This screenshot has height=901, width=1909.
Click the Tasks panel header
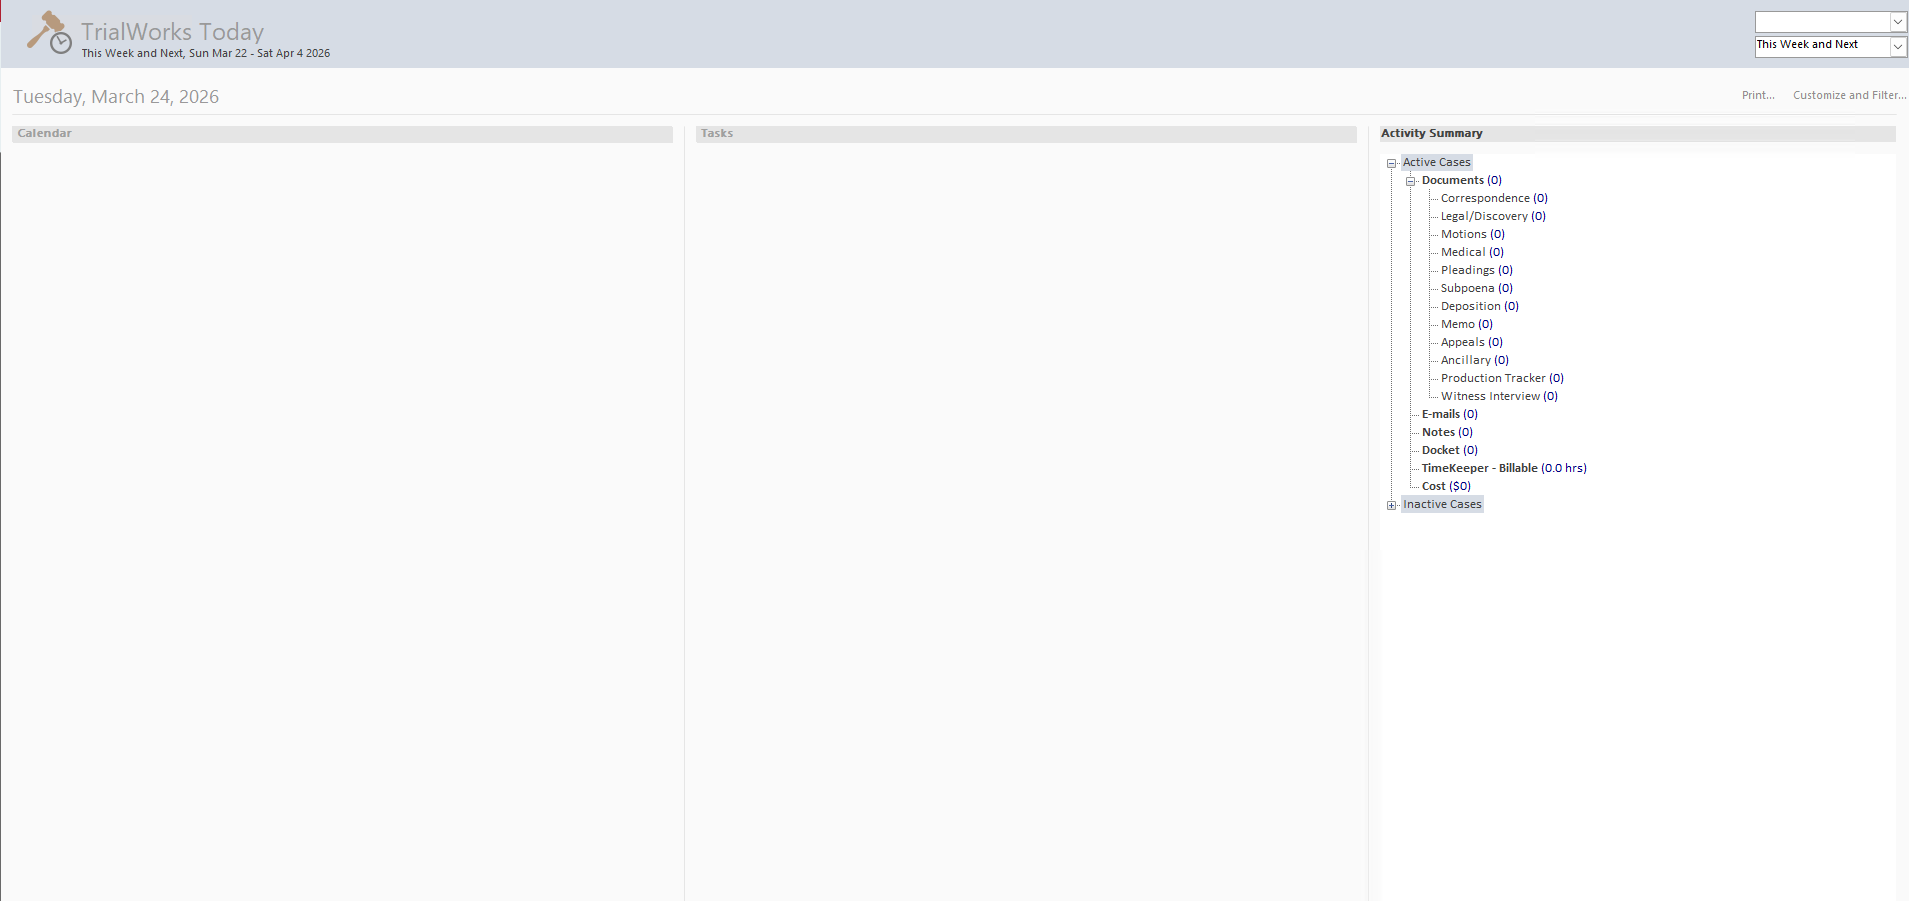(x=717, y=133)
